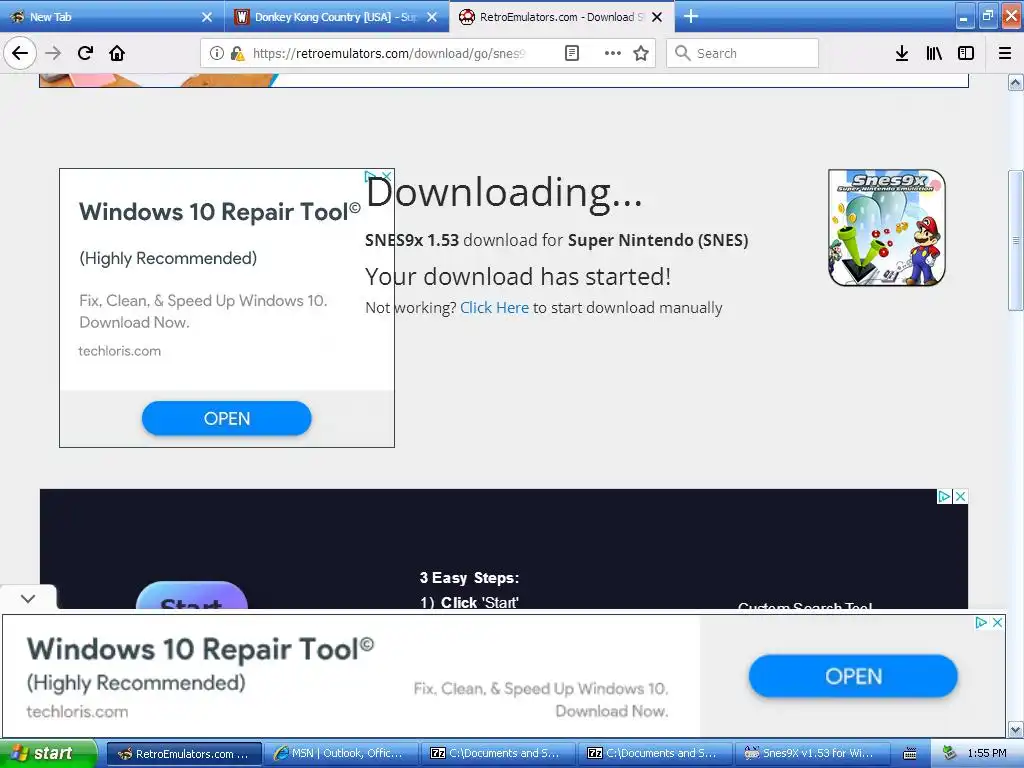The height and width of the screenshot is (768, 1024).
Task: Toggle the sidebar view icon
Action: click(966, 53)
